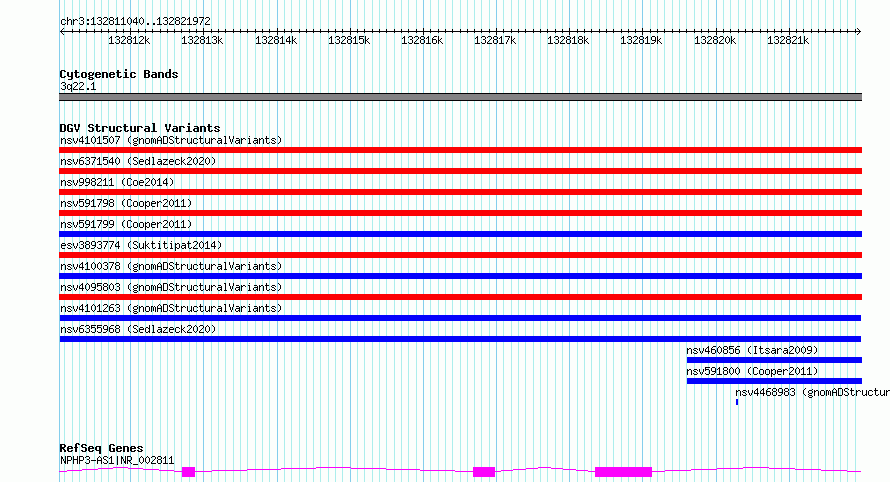Click the DGV Structural Variants track title
The image size is (890, 482).
point(140,128)
